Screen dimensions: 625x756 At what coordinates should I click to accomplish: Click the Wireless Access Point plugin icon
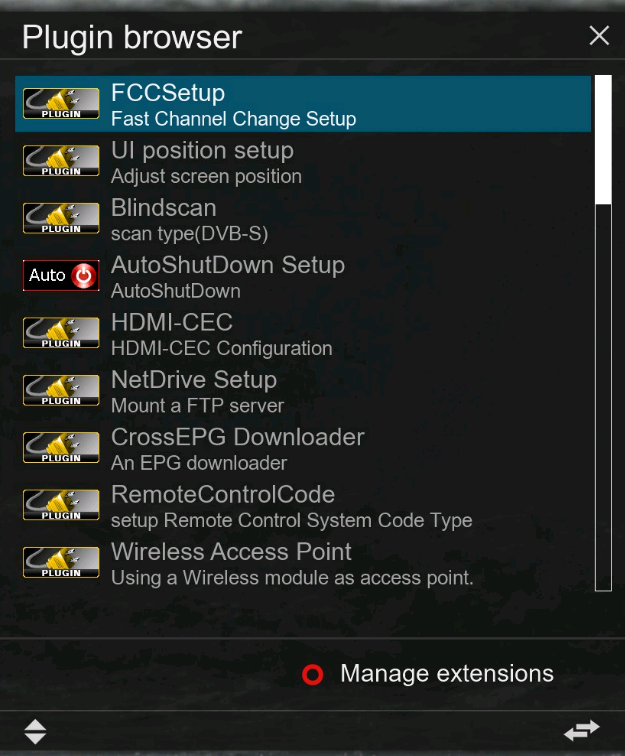tap(61, 562)
